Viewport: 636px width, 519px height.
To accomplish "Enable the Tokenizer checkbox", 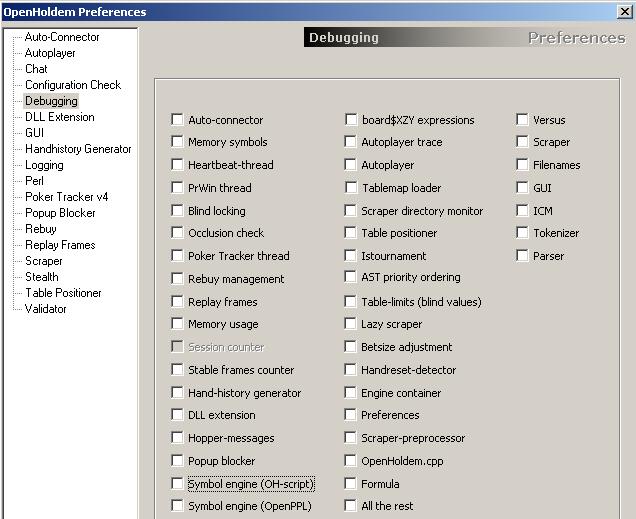I will pos(522,233).
